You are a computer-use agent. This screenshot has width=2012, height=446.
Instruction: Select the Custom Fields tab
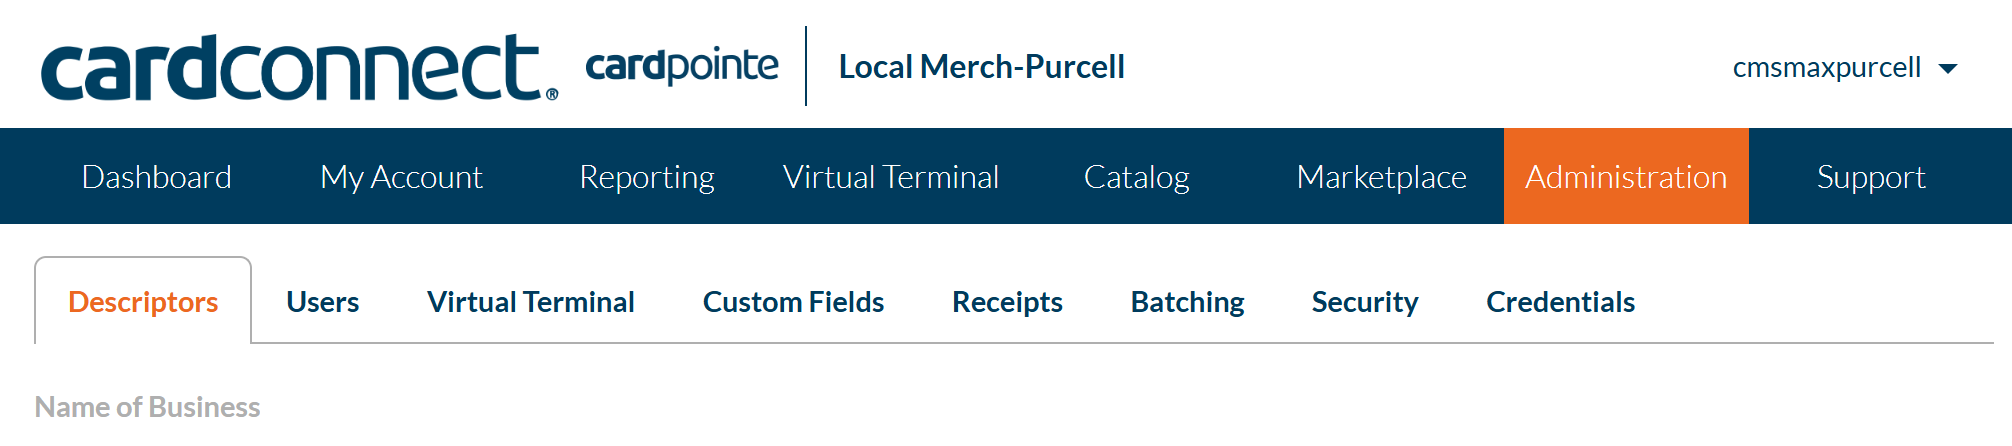tap(793, 302)
